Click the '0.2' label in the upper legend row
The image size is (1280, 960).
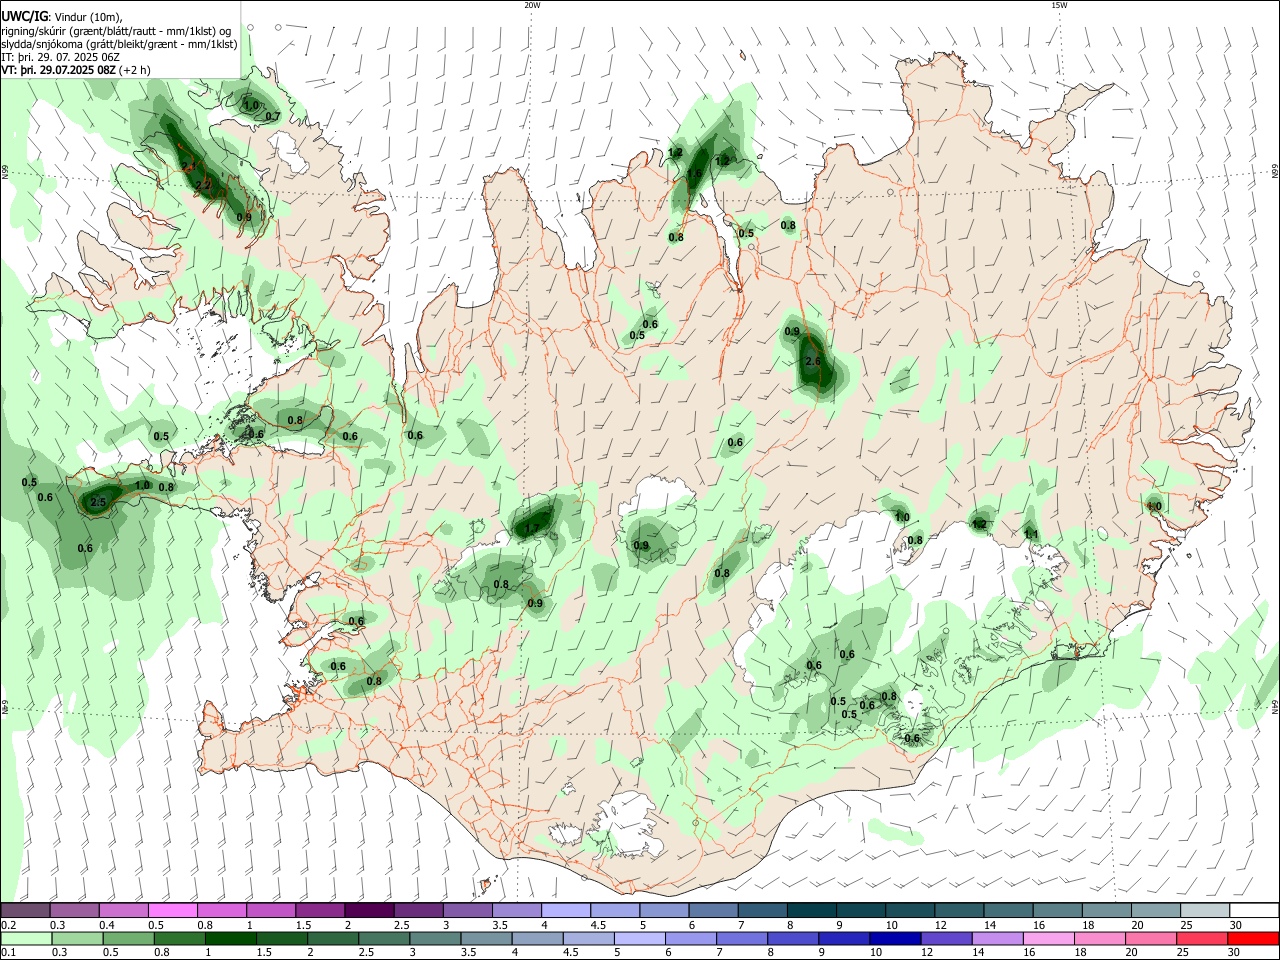click(8, 925)
